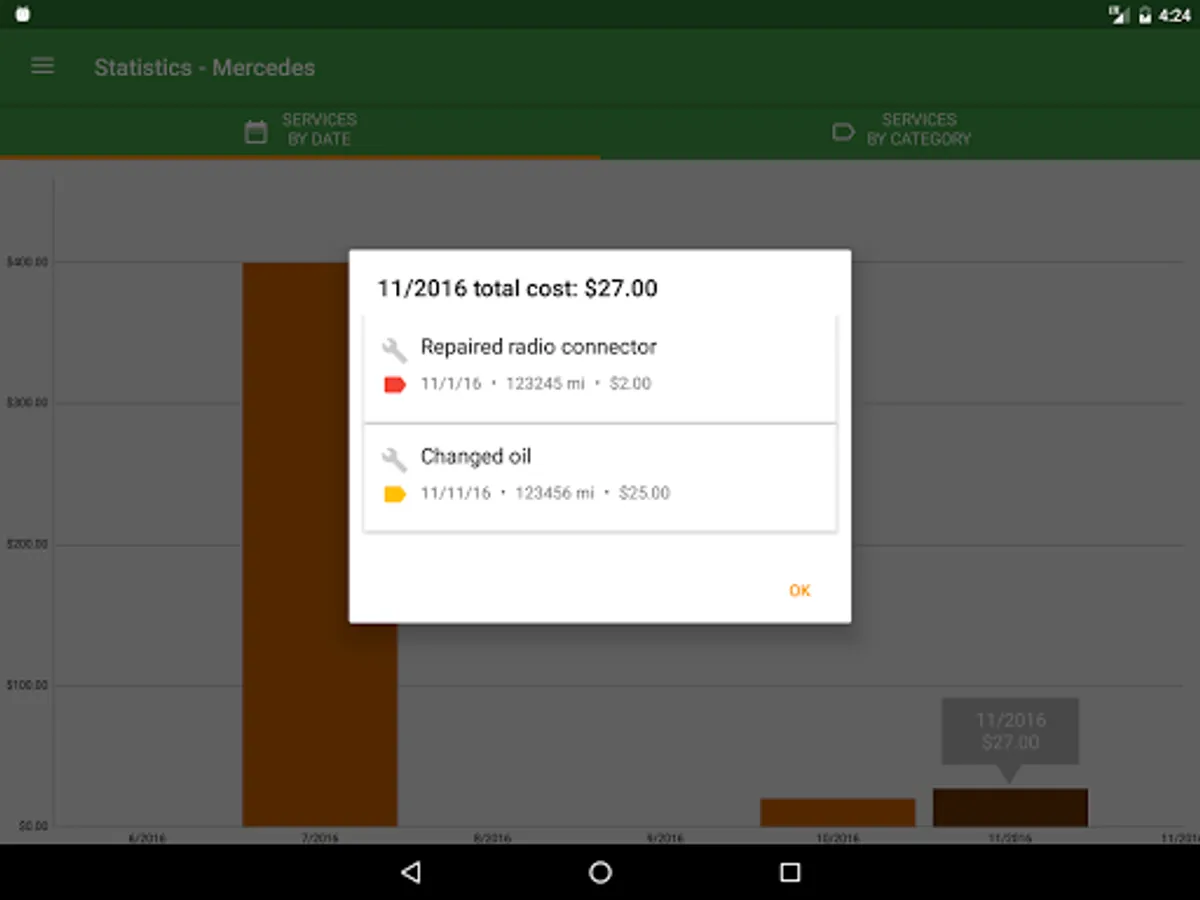Click the 6/2016 axis label
Image resolution: width=1200 pixels, height=900 pixels.
click(147, 837)
